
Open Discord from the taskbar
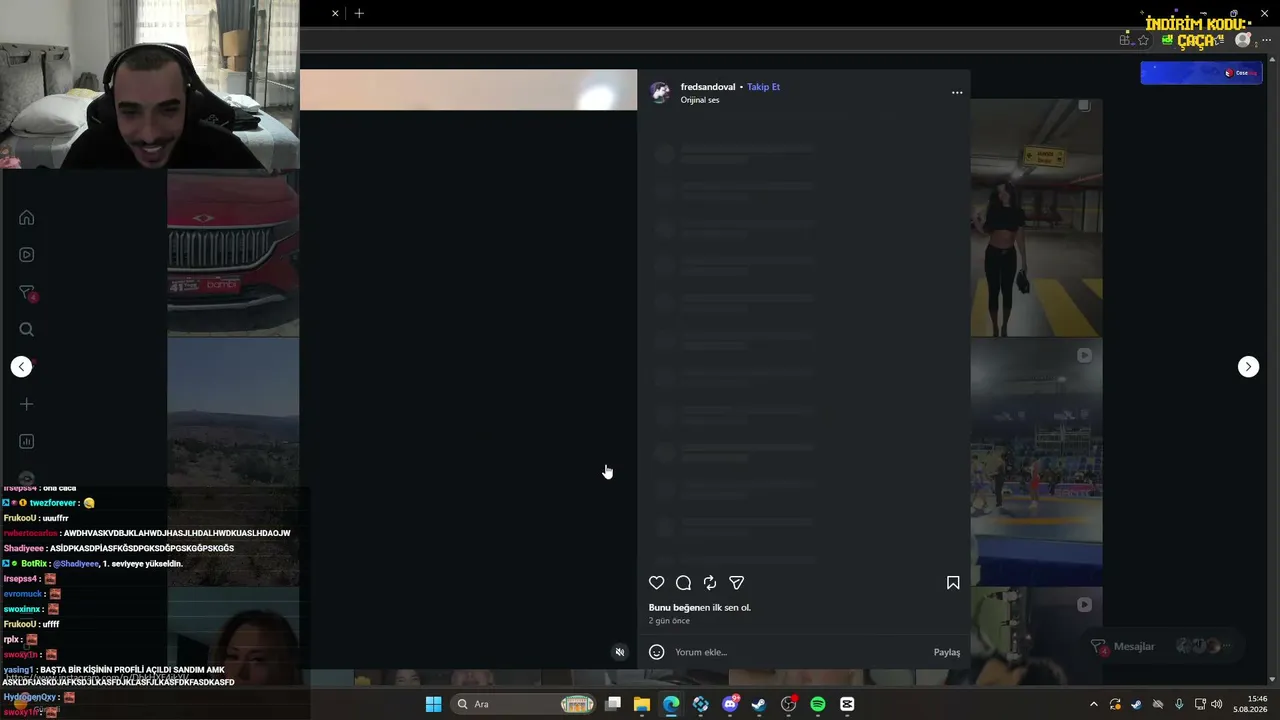point(730,704)
